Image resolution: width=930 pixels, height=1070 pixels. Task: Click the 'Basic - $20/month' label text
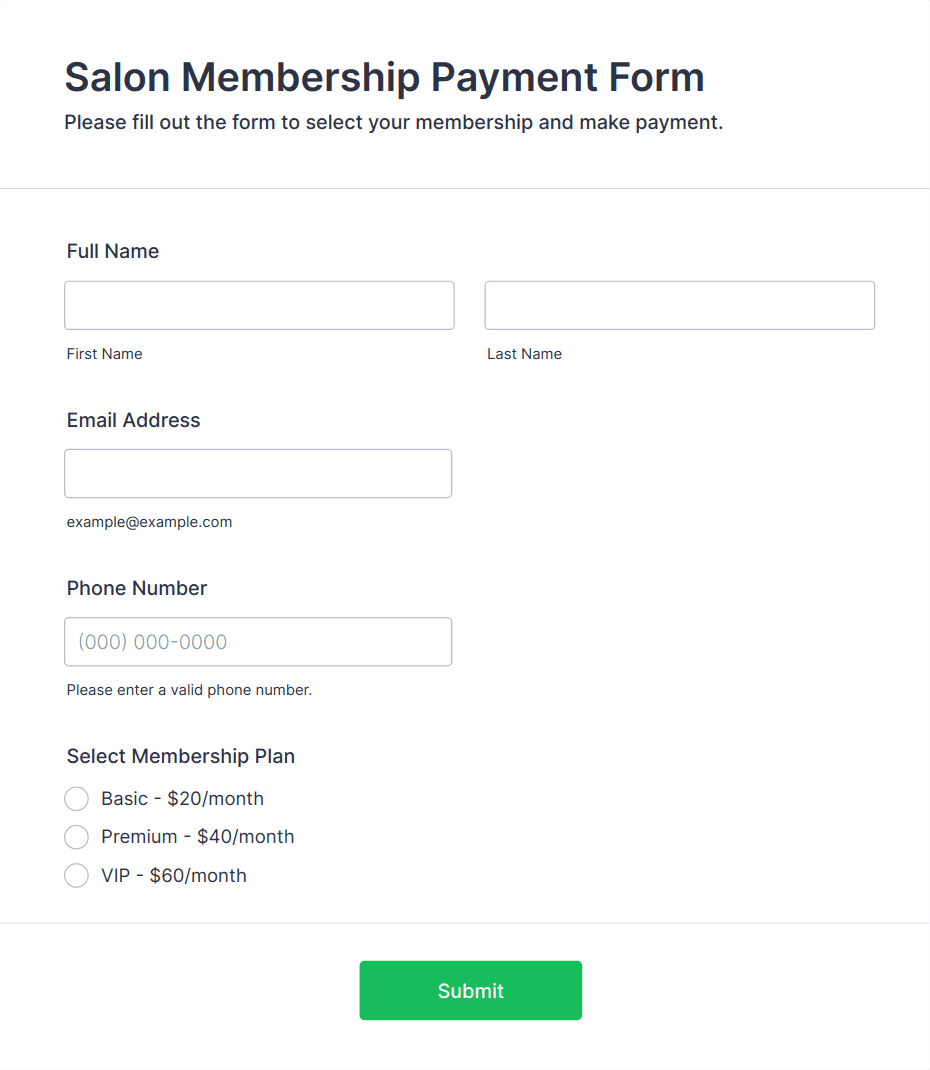pos(182,799)
